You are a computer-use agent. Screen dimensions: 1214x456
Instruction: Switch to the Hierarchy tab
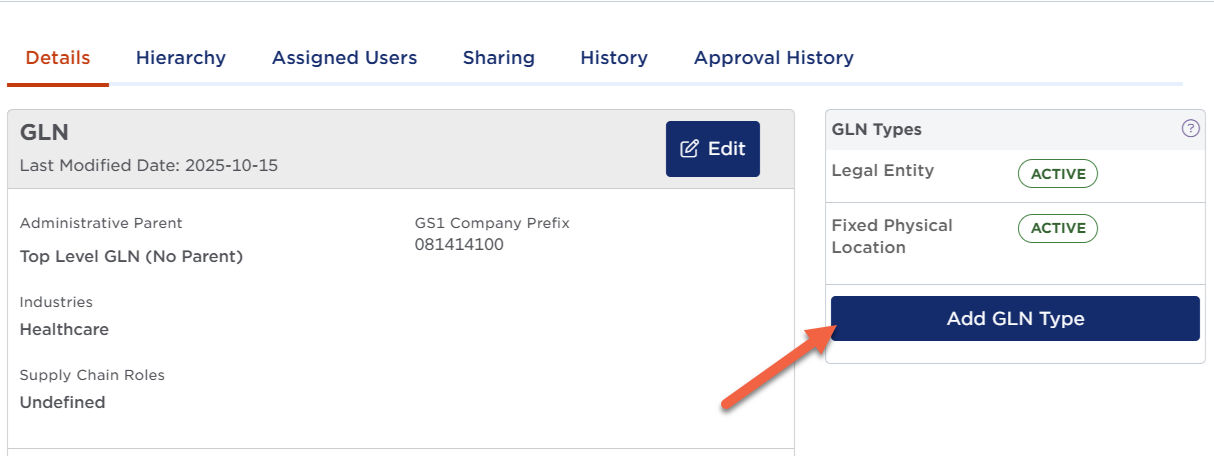(x=181, y=58)
